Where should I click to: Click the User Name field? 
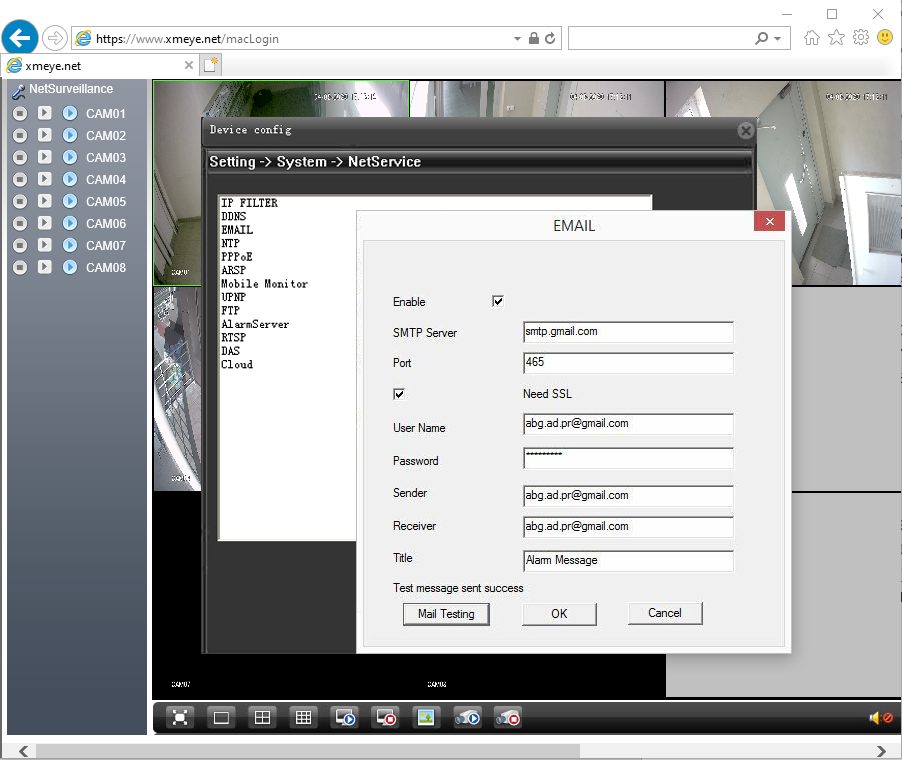coord(628,424)
